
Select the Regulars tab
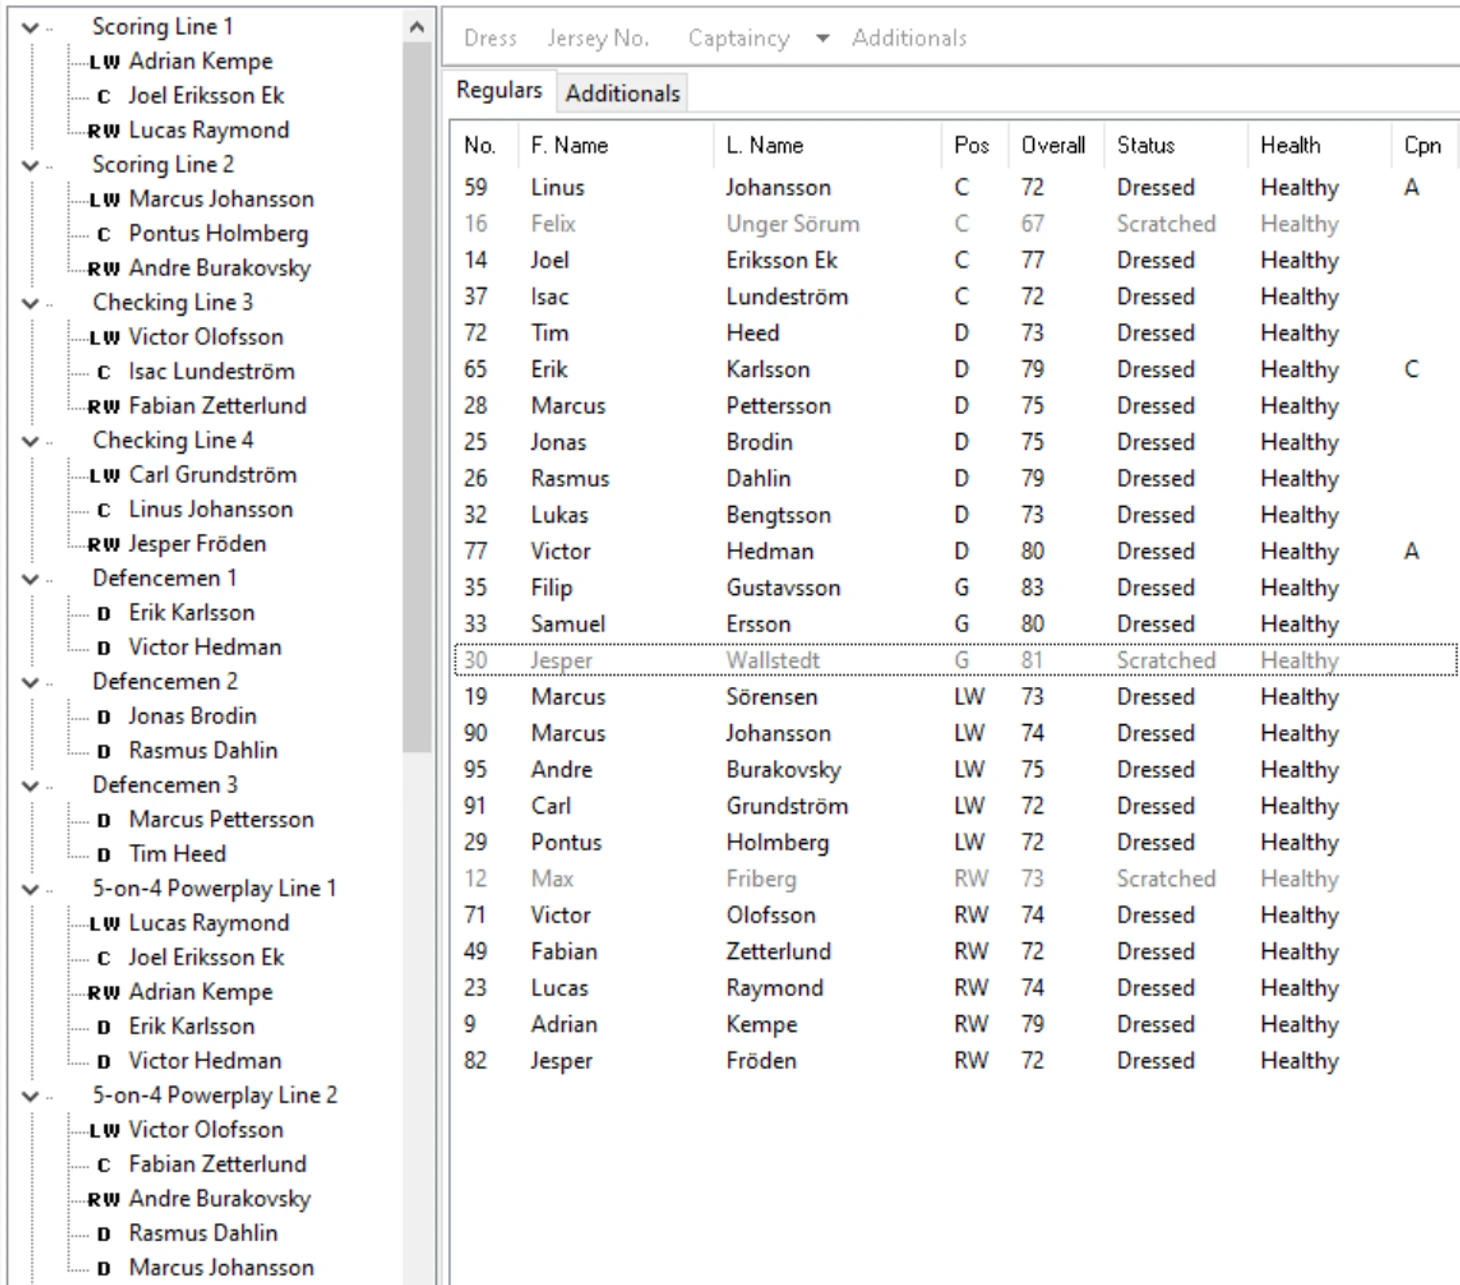[499, 90]
